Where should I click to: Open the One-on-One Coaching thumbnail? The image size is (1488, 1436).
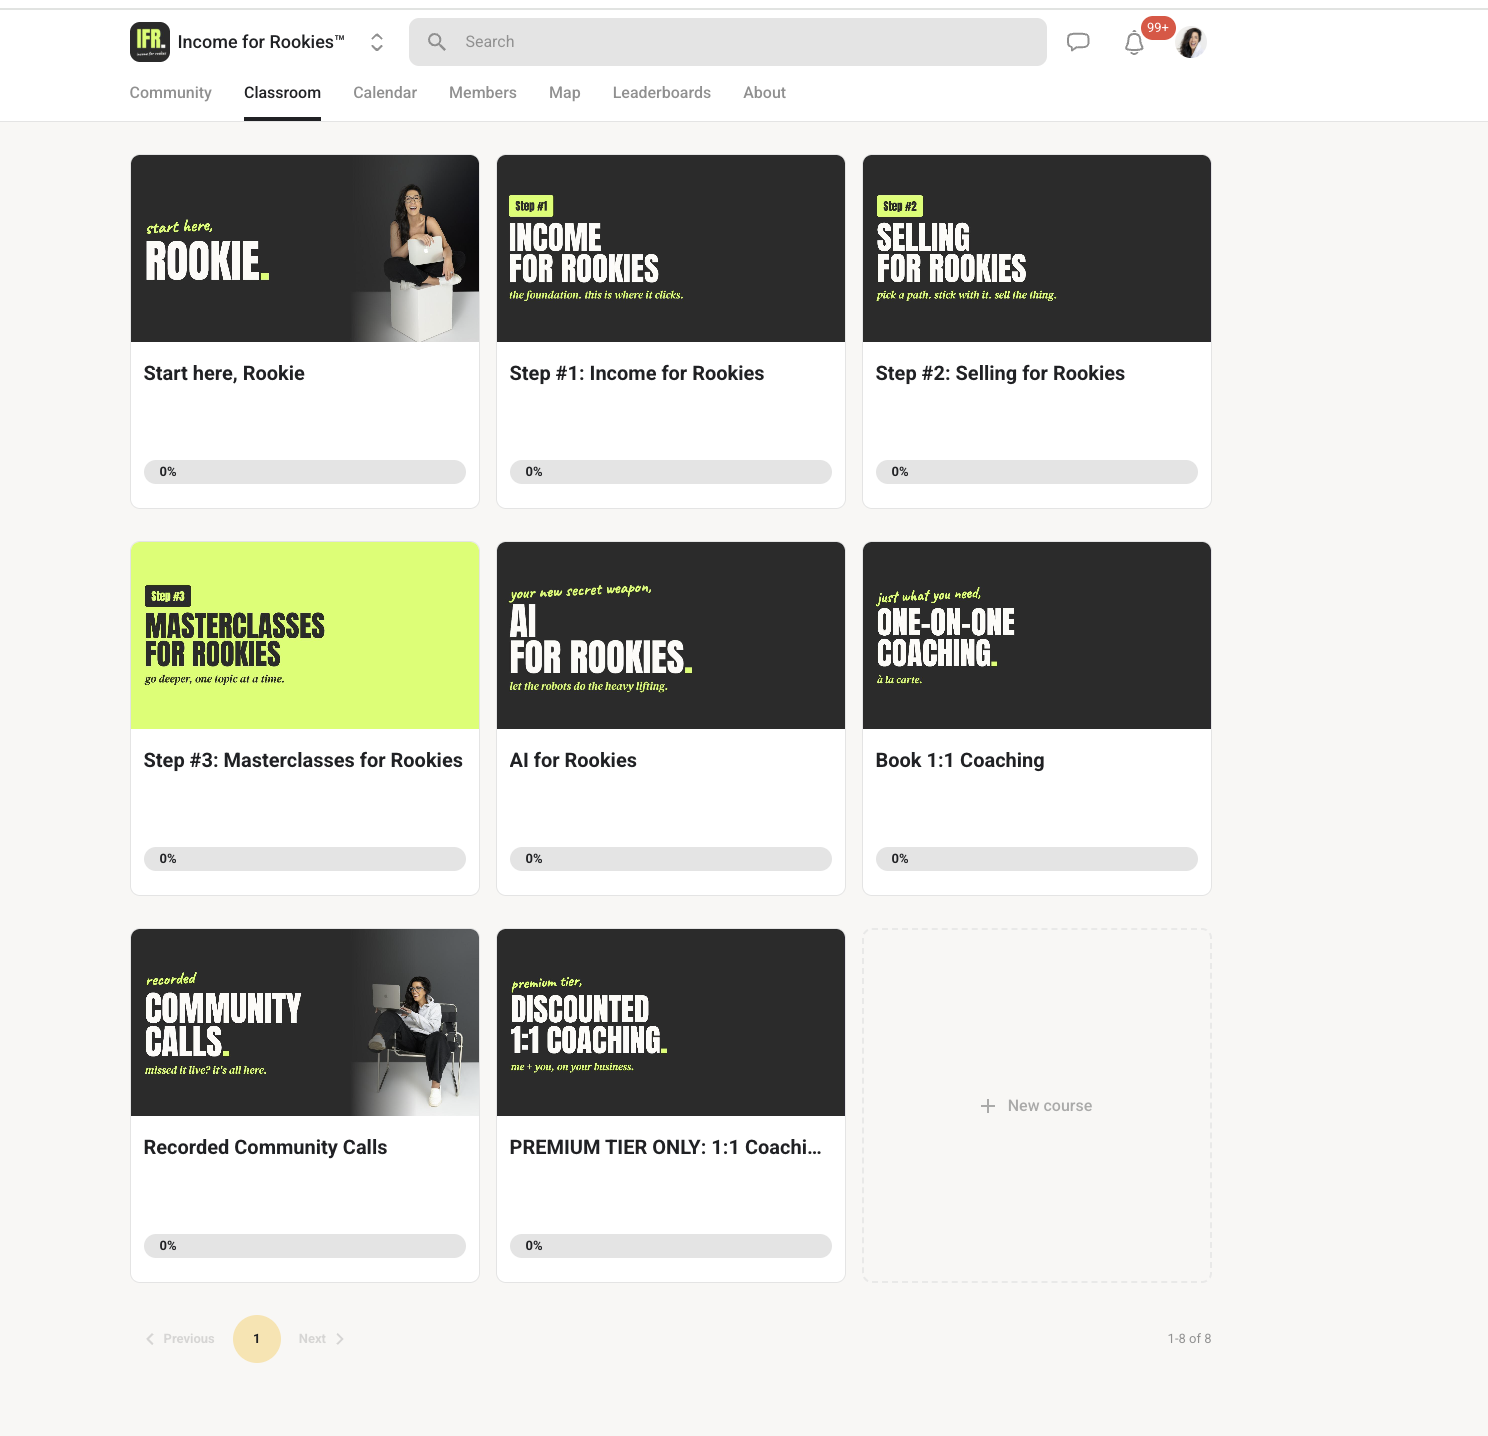[x=1037, y=635]
